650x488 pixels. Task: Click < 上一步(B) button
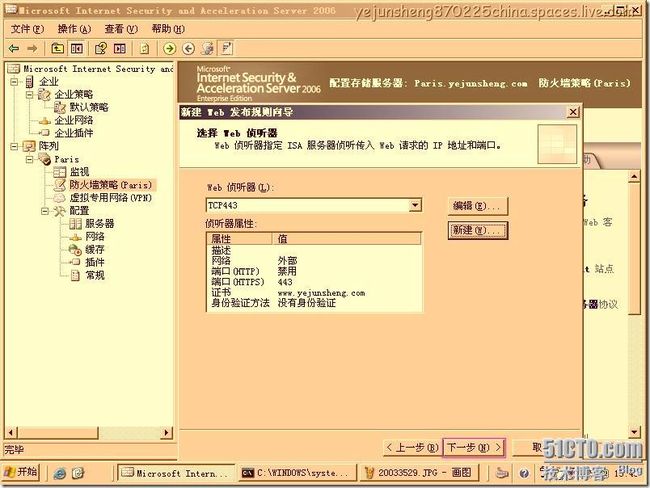[412, 448]
